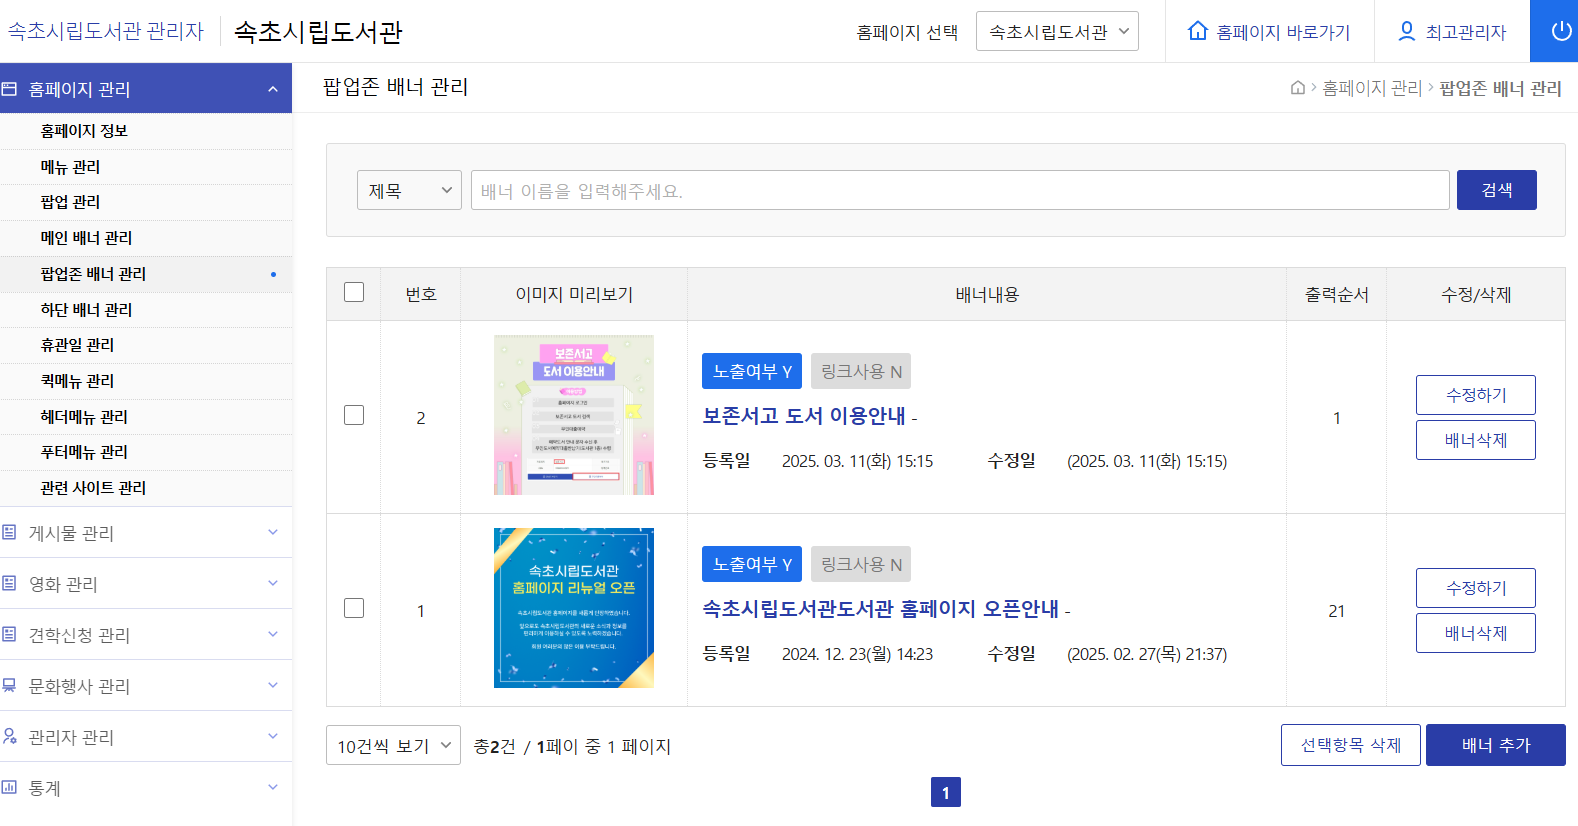Viewport: 1578px width, 826px height.
Task: Click 수정하기 for 홈페이지 오픈안내 banner
Action: point(1475,588)
